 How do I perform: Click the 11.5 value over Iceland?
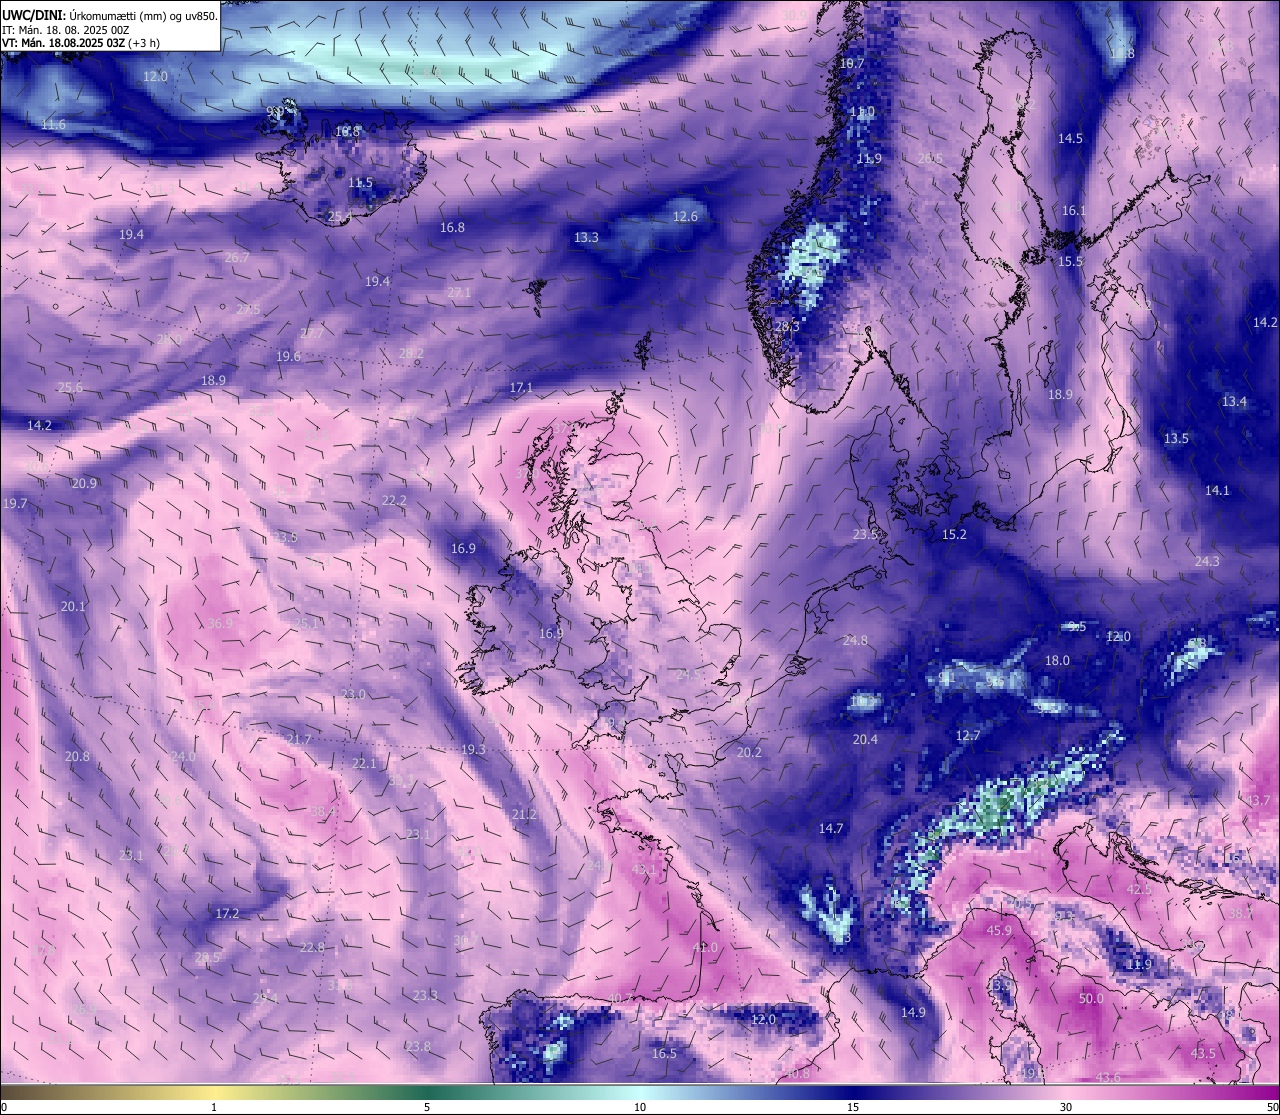pos(361,183)
